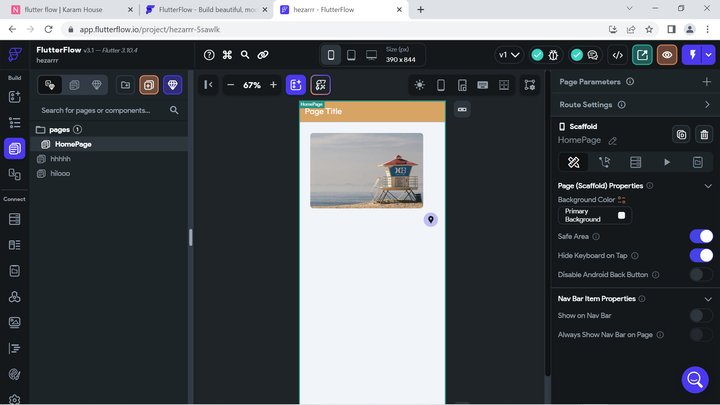Enable Disable Android Back Button switch
The height and width of the screenshot is (405, 720).
tap(701, 275)
